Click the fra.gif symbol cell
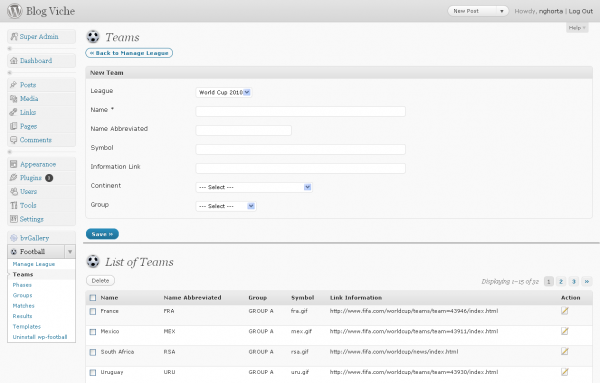Viewport: 600px width, 383px height. 299,311
